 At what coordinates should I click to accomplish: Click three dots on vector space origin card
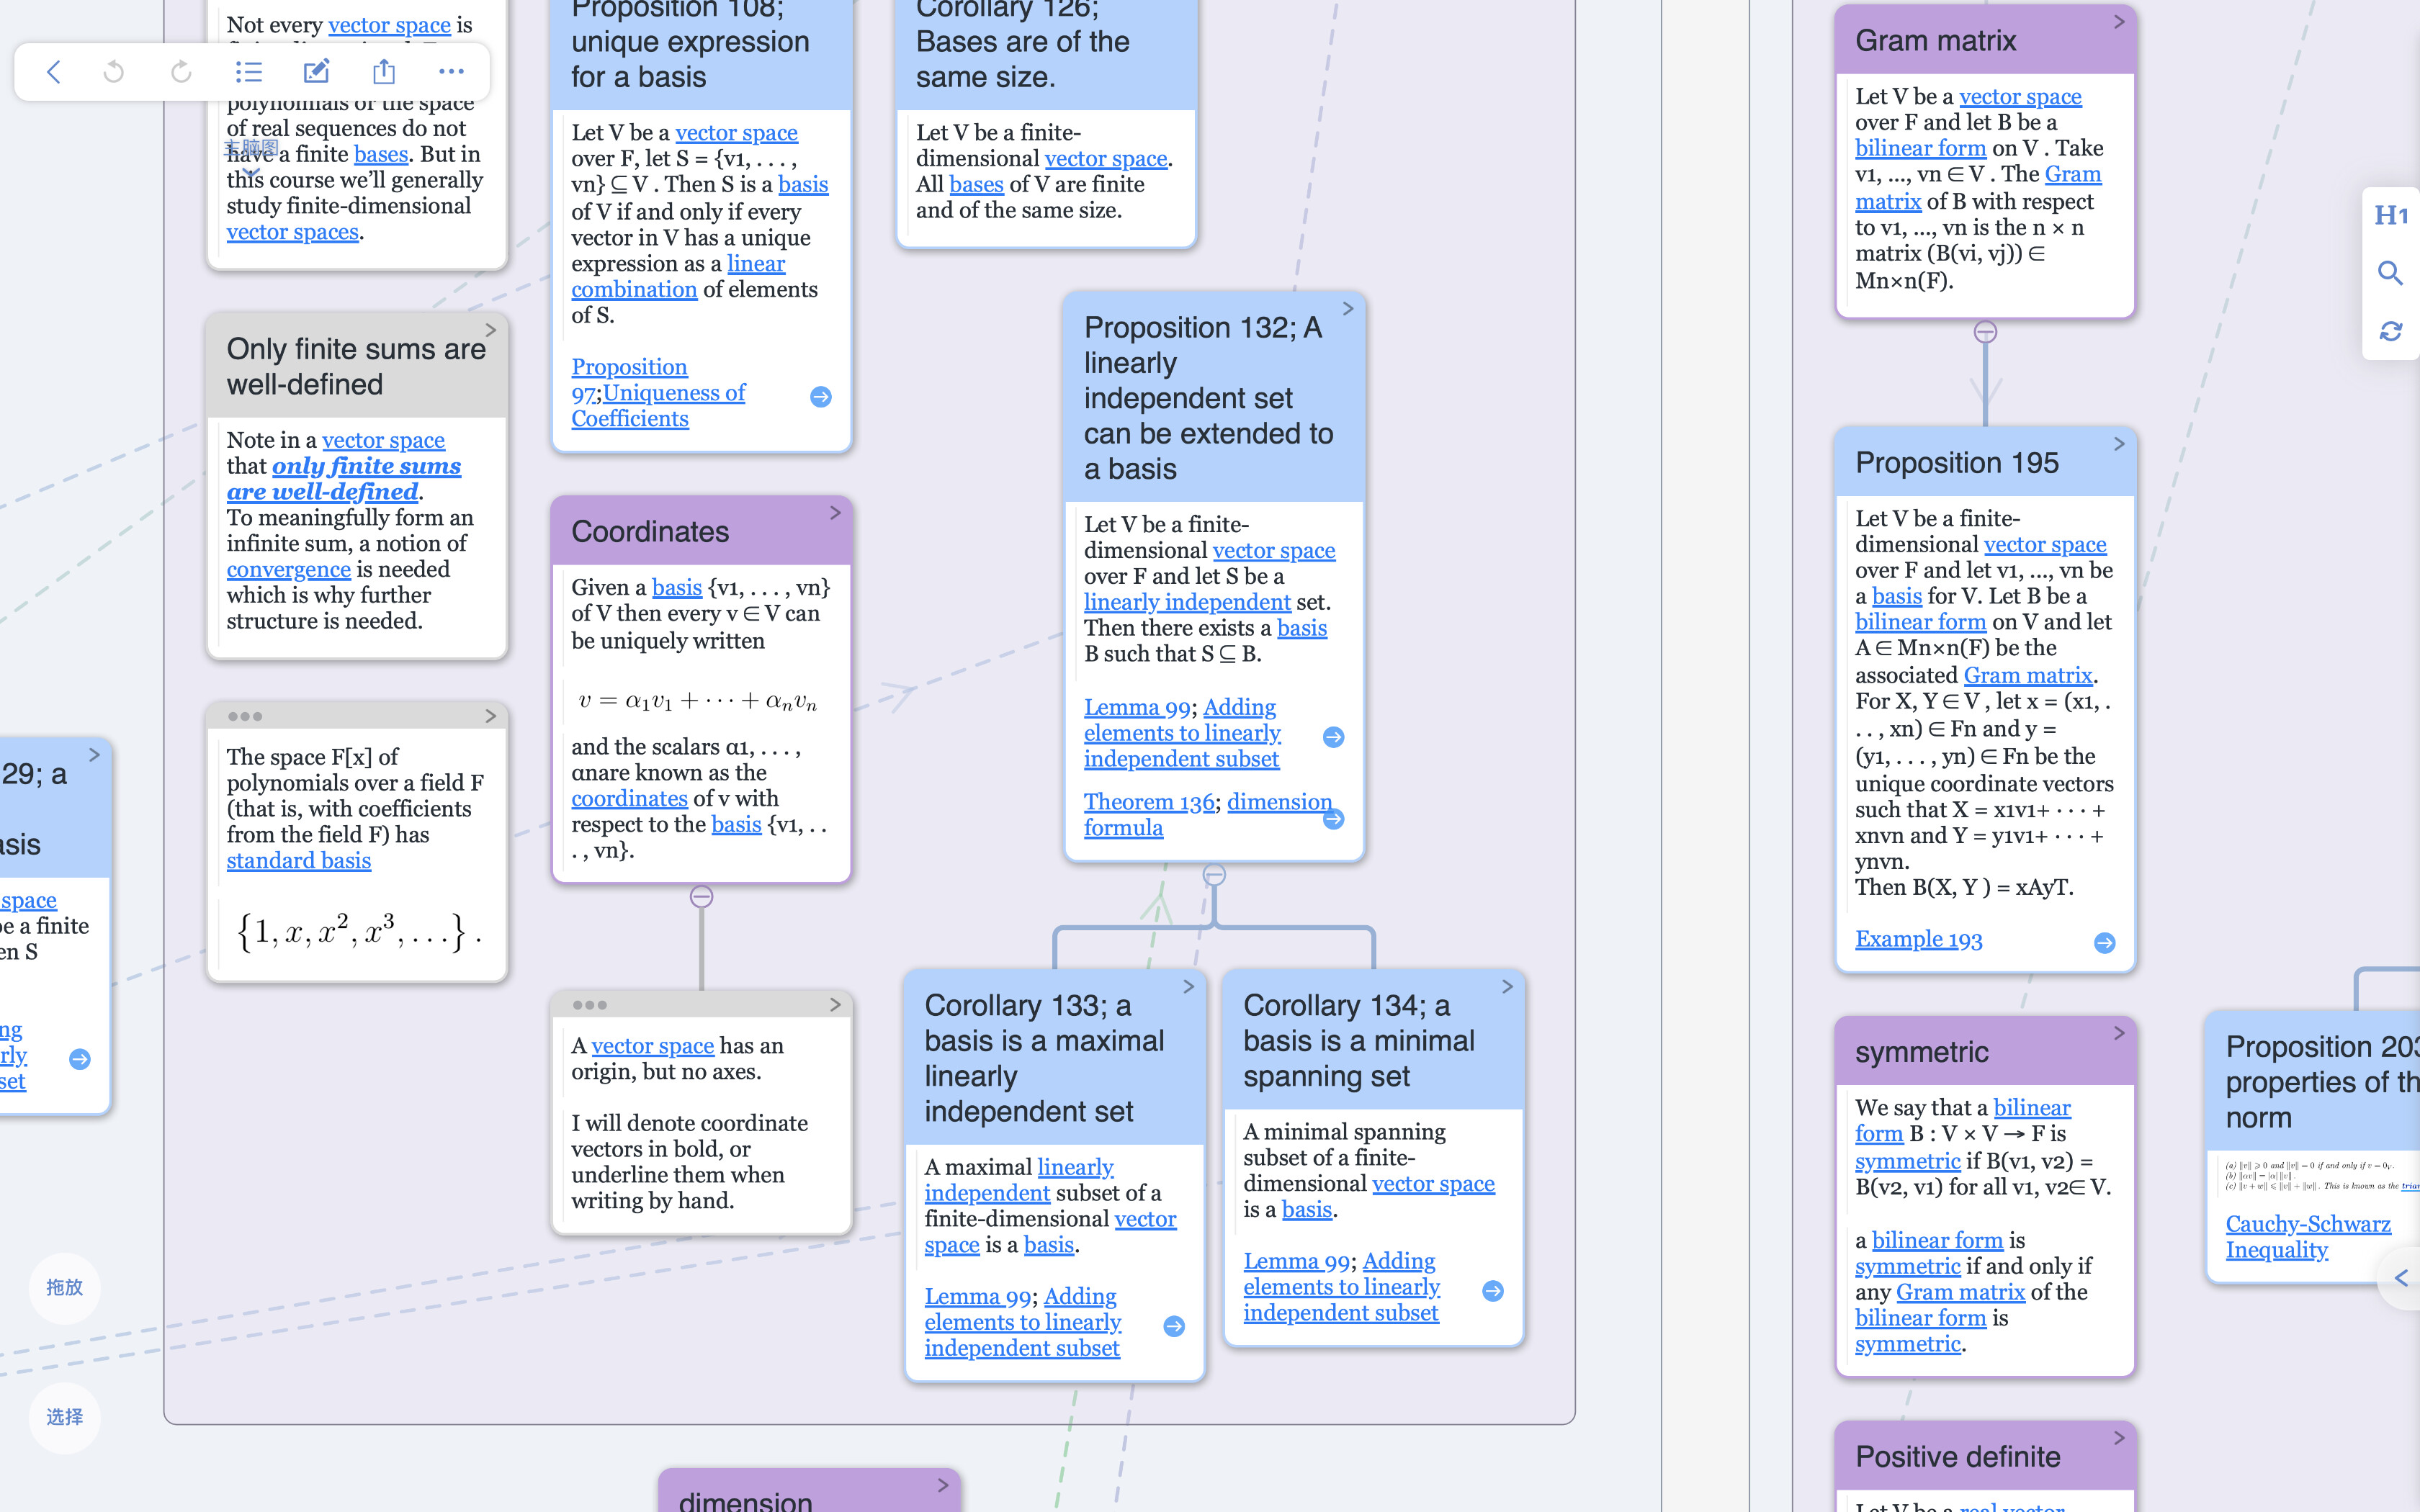[x=590, y=1005]
